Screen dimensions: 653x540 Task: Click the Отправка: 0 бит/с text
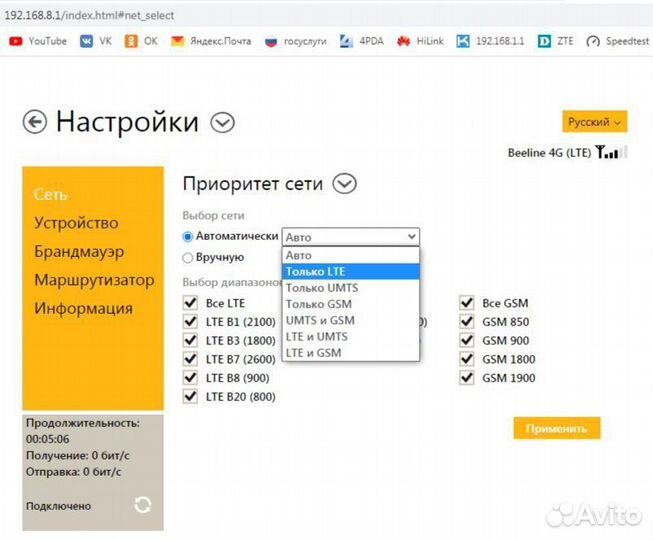[x=73, y=472]
